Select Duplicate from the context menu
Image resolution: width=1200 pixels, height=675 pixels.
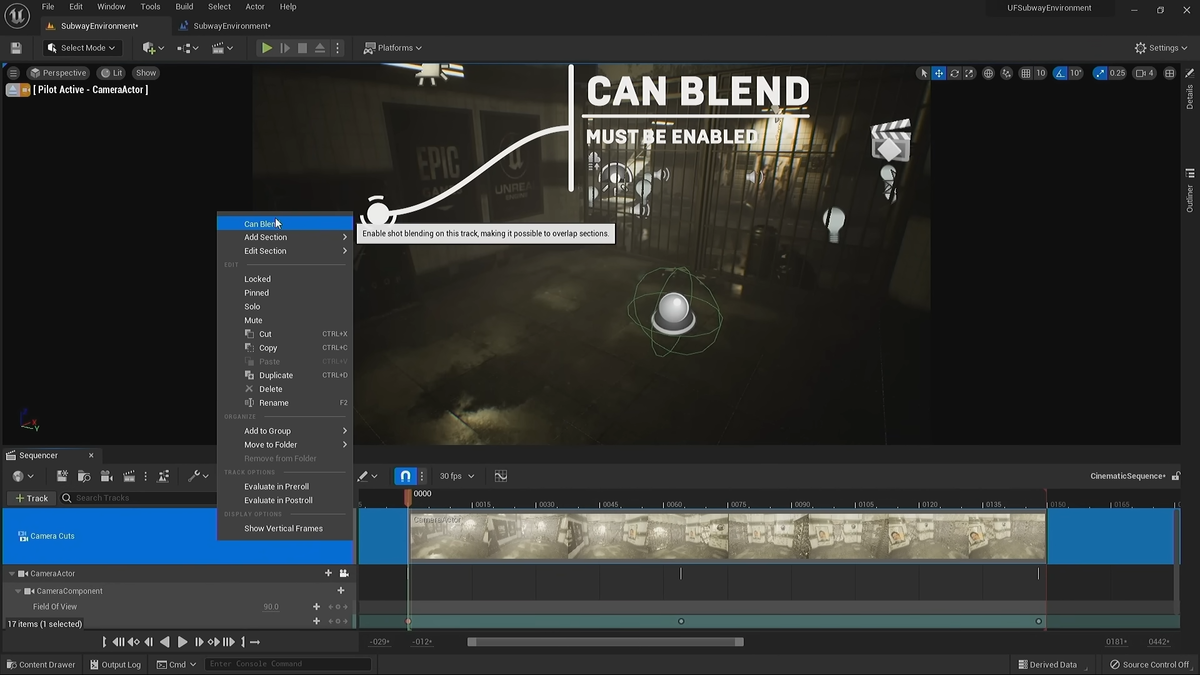point(276,375)
